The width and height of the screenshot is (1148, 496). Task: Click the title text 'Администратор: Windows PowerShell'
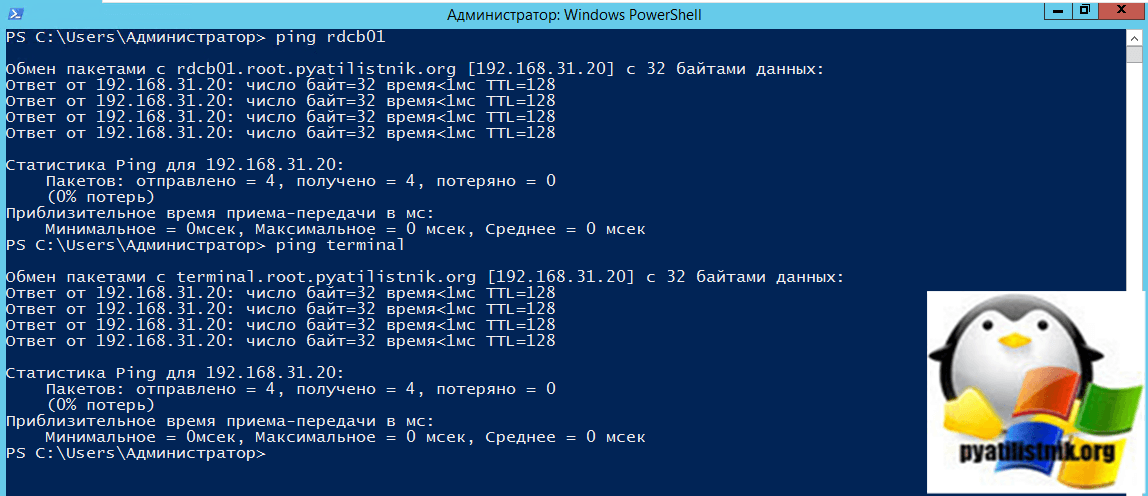pyautogui.click(x=573, y=14)
